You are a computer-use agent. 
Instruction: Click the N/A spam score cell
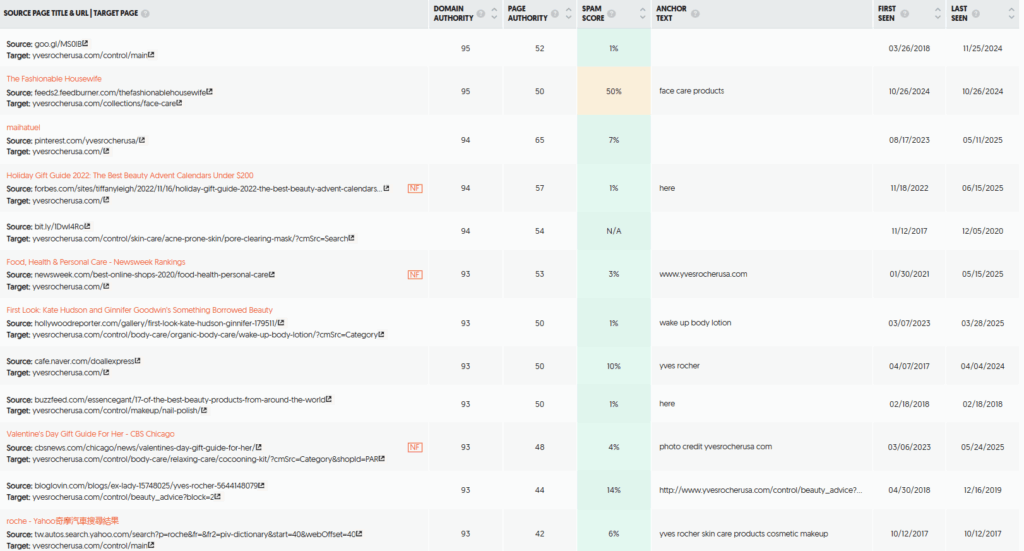[x=614, y=231]
